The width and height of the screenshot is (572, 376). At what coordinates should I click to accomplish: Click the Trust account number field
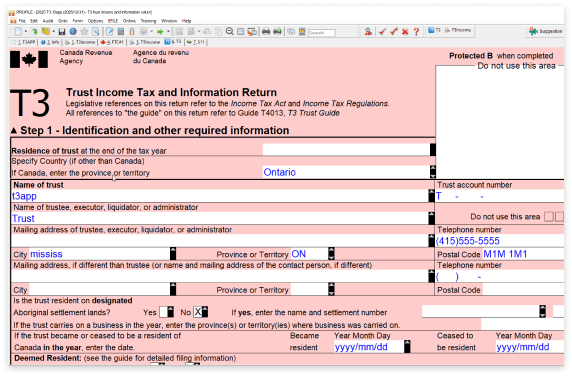point(500,196)
